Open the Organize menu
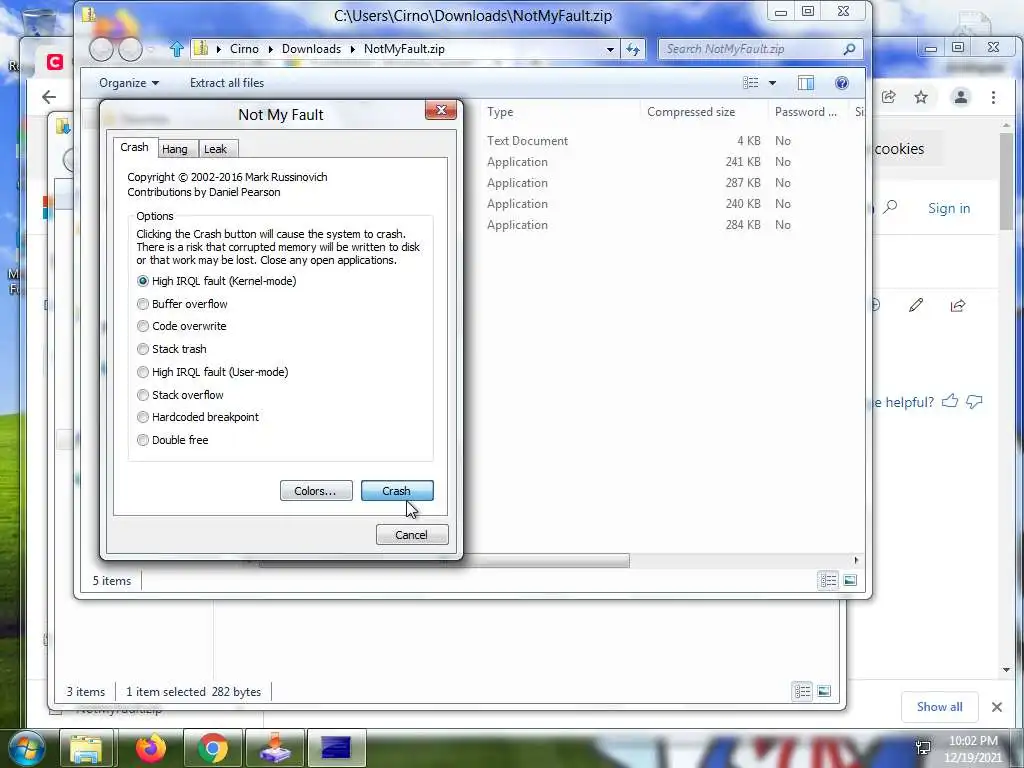Viewport: 1024px width, 768px height. [x=129, y=83]
